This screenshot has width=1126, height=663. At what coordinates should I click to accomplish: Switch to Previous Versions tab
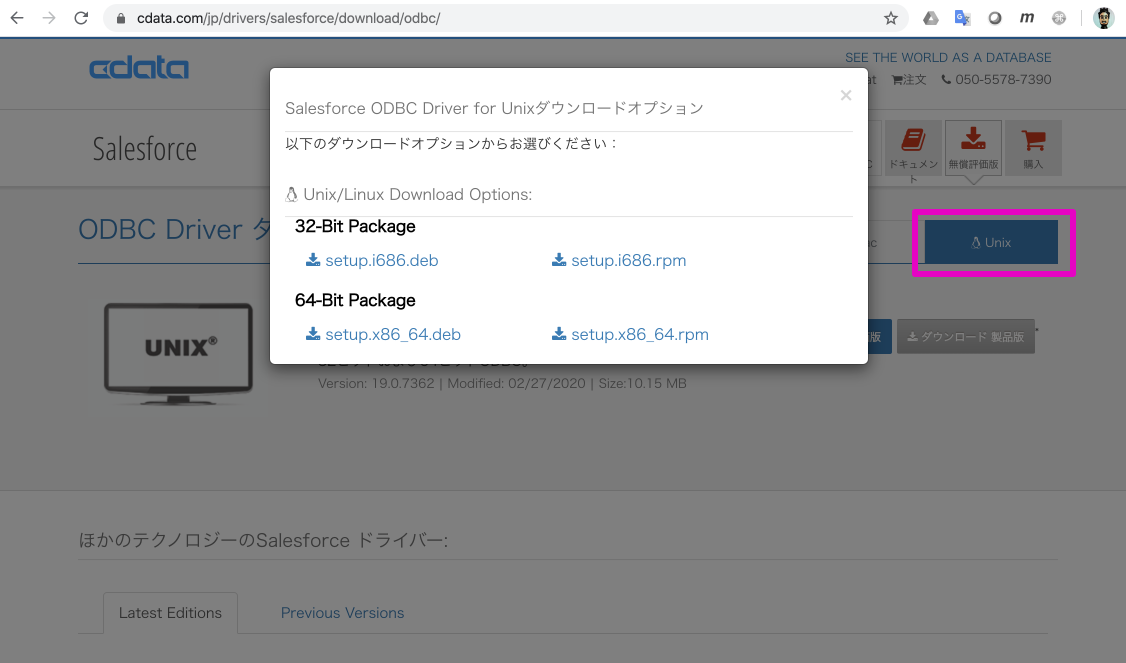[x=343, y=613]
